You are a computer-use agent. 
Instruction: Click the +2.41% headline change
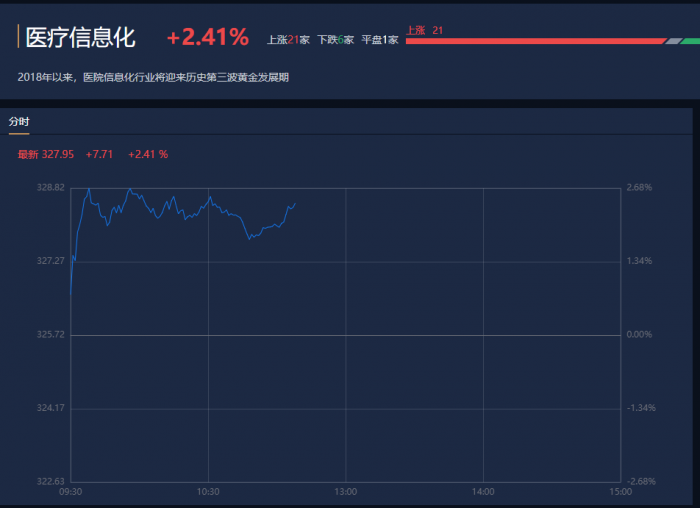pos(208,37)
